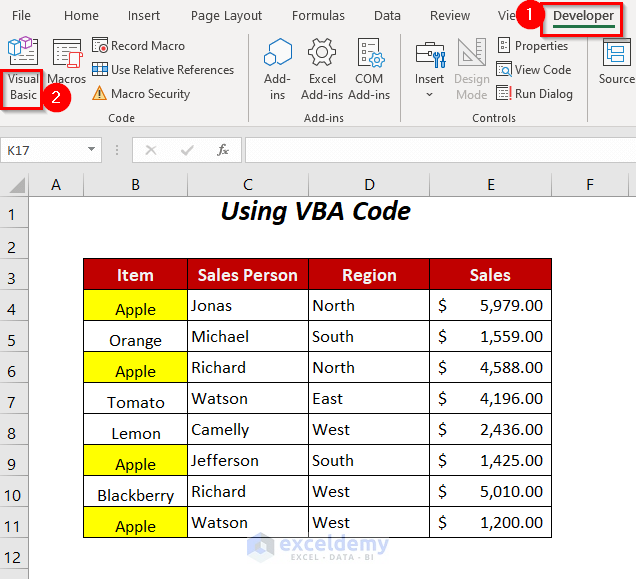Select the East region cell
Viewport: 636px width, 579px height.
pos(369,398)
